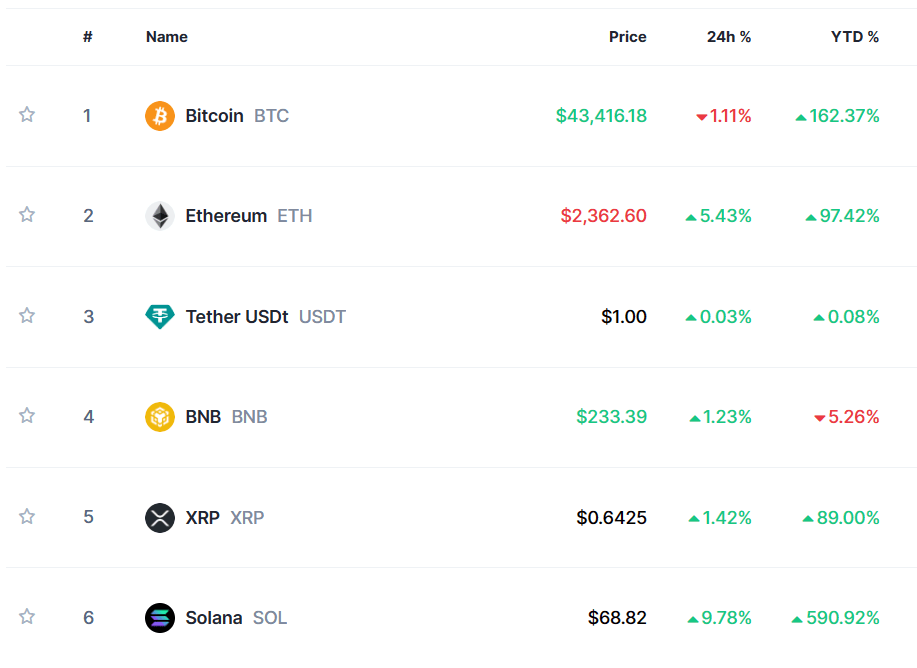Image resolution: width=917 pixels, height=668 pixels.
Task: Click the Solana coin logo
Action: (159, 617)
